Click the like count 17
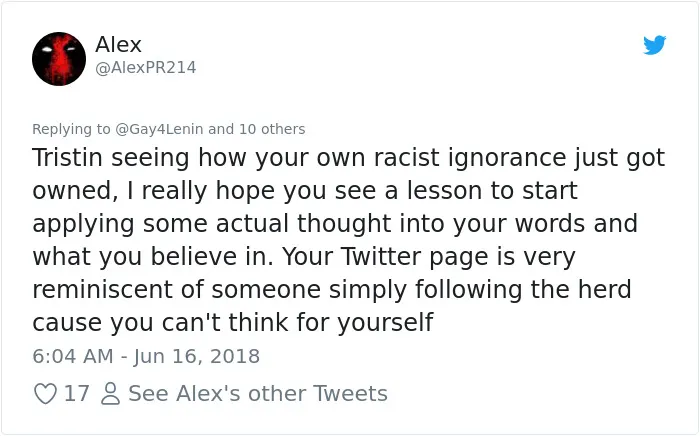This screenshot has width=700, height=436. [x=76, y=394]
